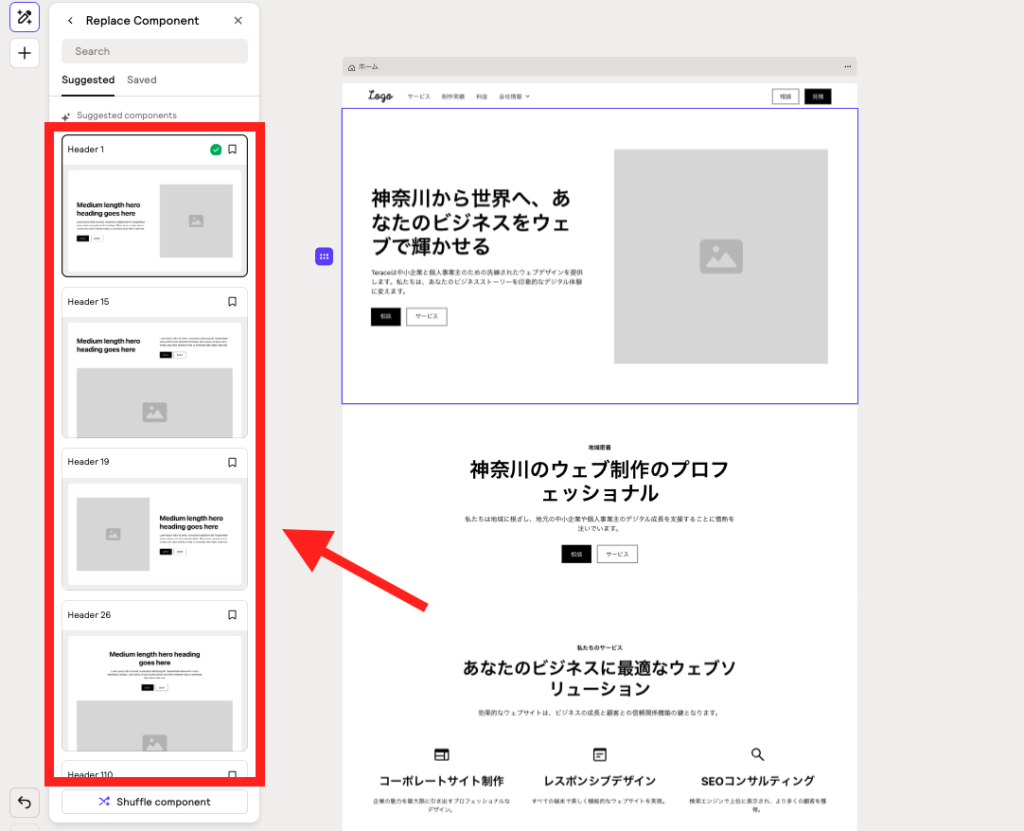Image resolution: width=1024 pixels, height=831 pixels.
Task: Switch to the Saved tab
Action: [x=141, y=80]
